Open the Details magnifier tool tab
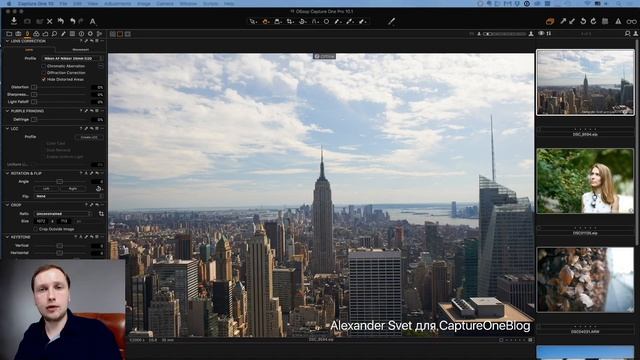The image size is (640, 360). click(54, 34)
